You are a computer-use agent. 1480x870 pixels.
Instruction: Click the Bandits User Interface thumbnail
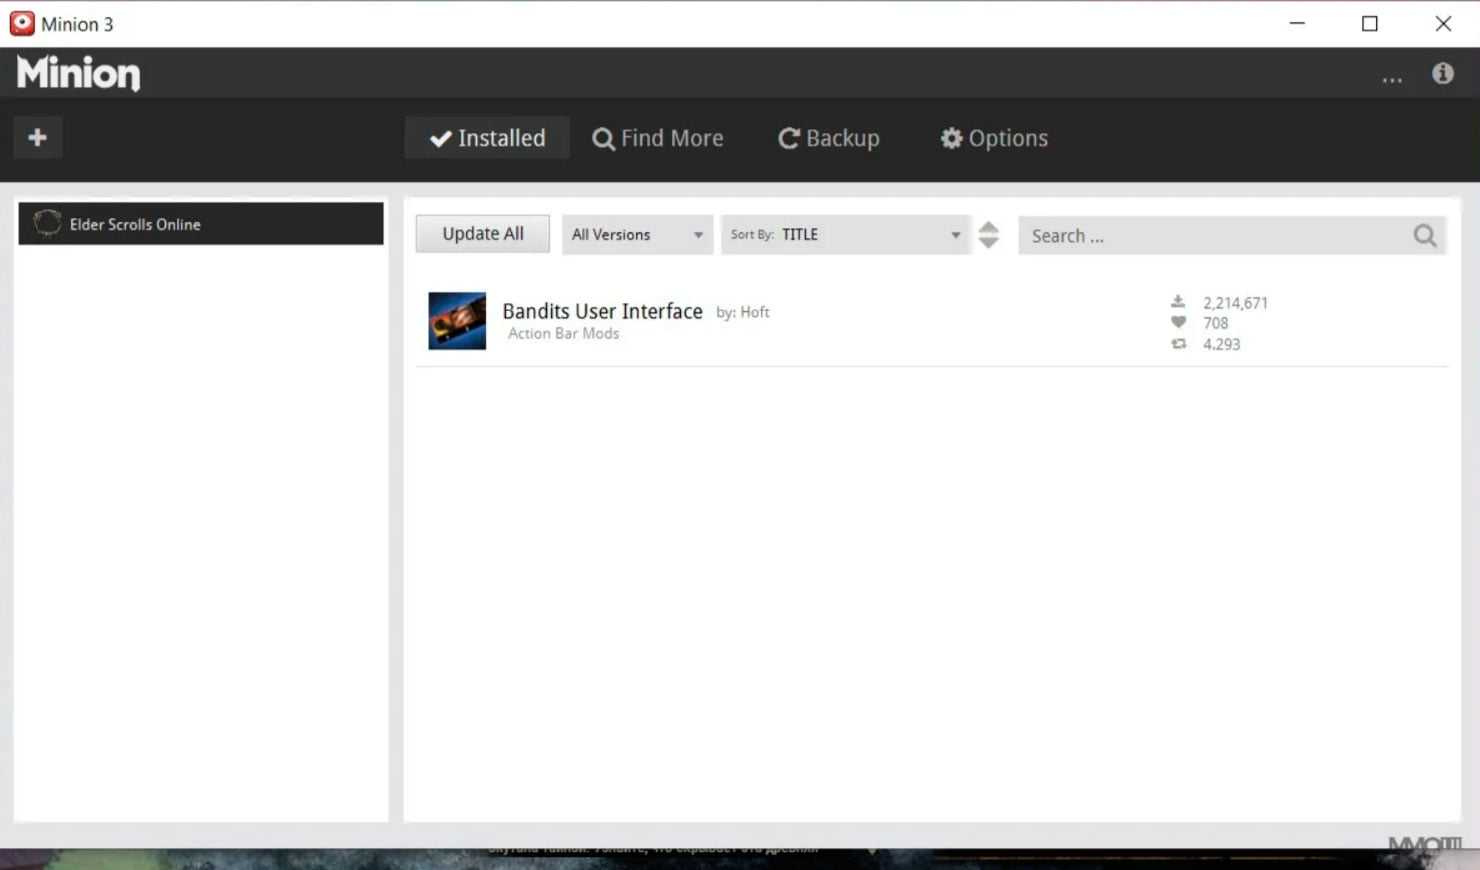click(457, 320)
